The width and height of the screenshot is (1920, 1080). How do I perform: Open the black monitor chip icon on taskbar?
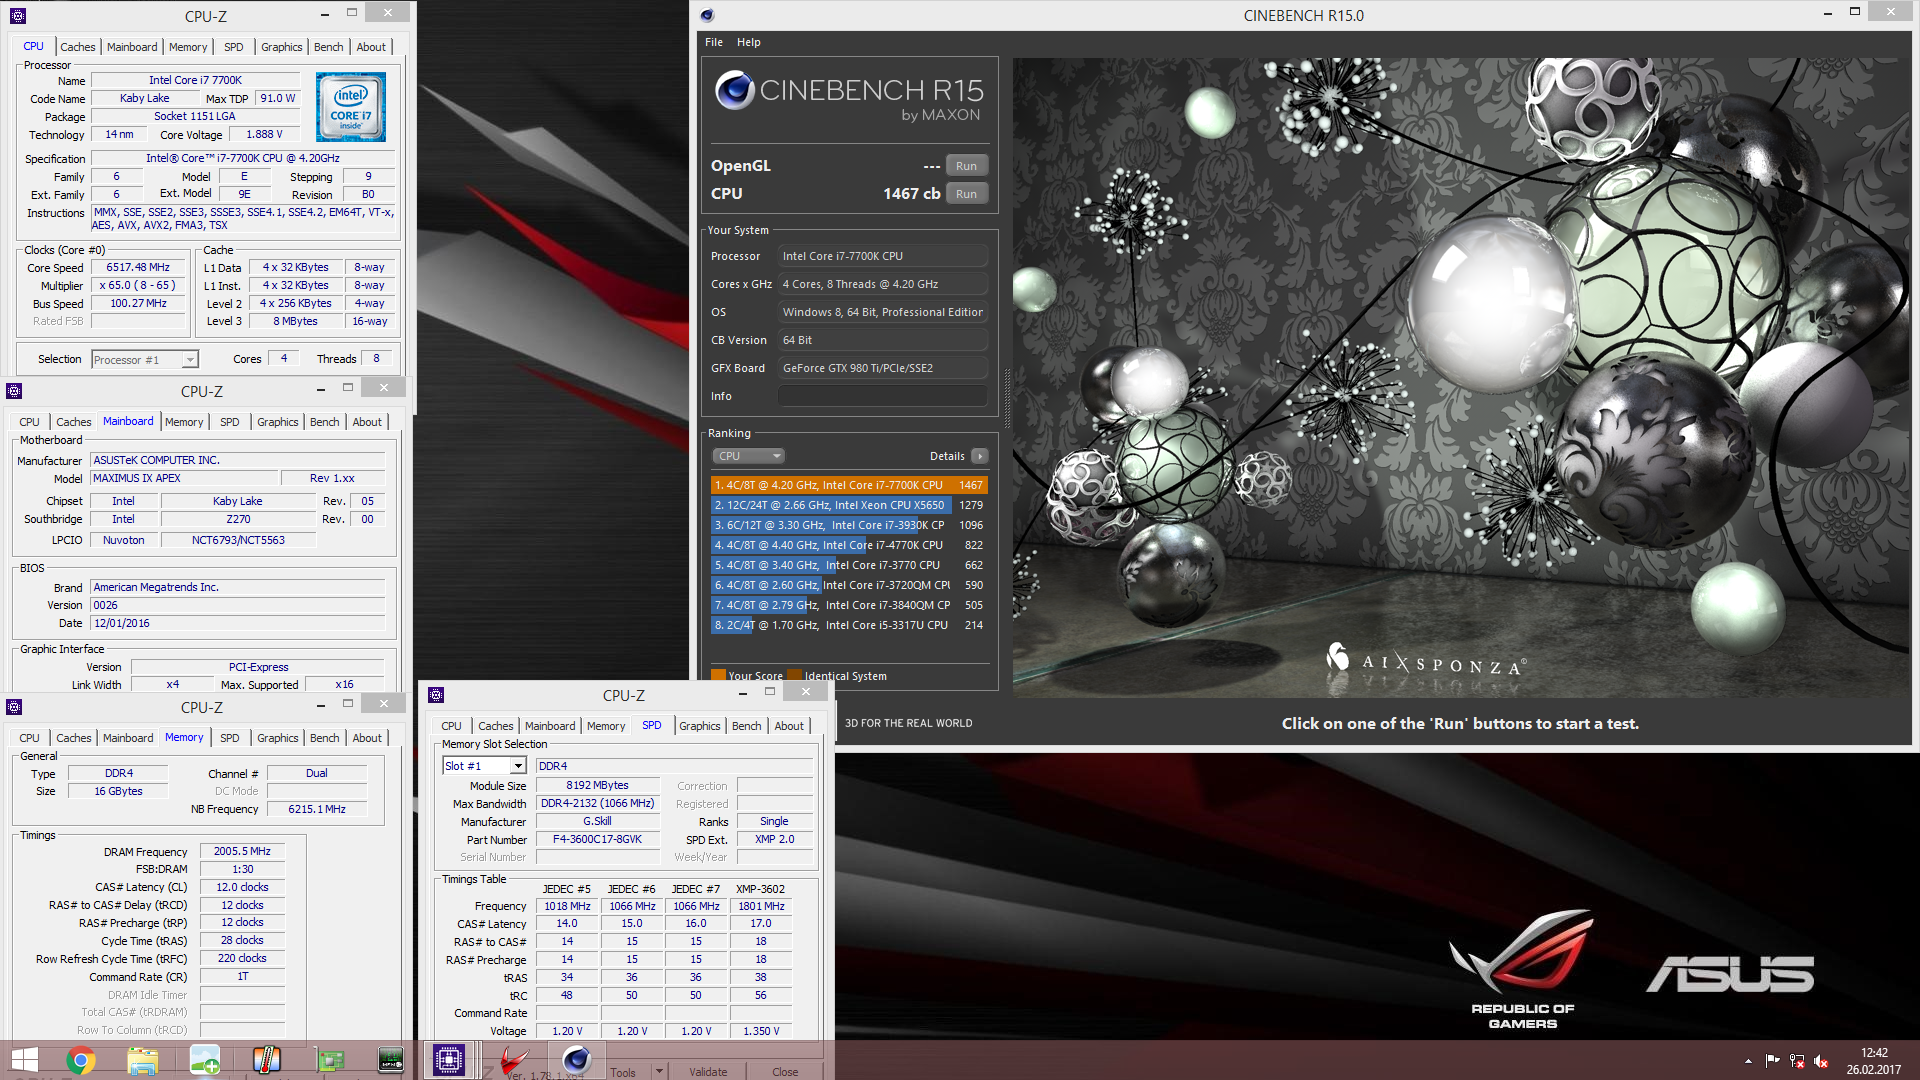click(x=391, y=1061)
